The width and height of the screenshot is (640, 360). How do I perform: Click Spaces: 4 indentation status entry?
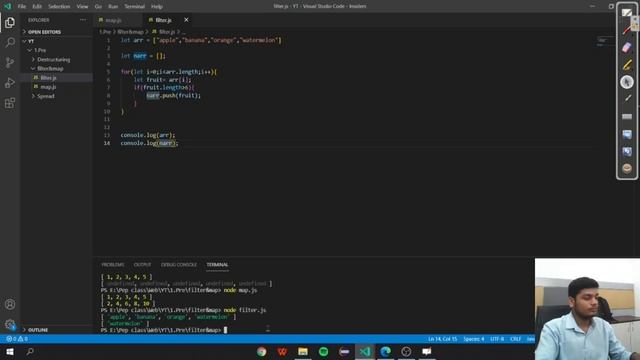click(474, 339)
